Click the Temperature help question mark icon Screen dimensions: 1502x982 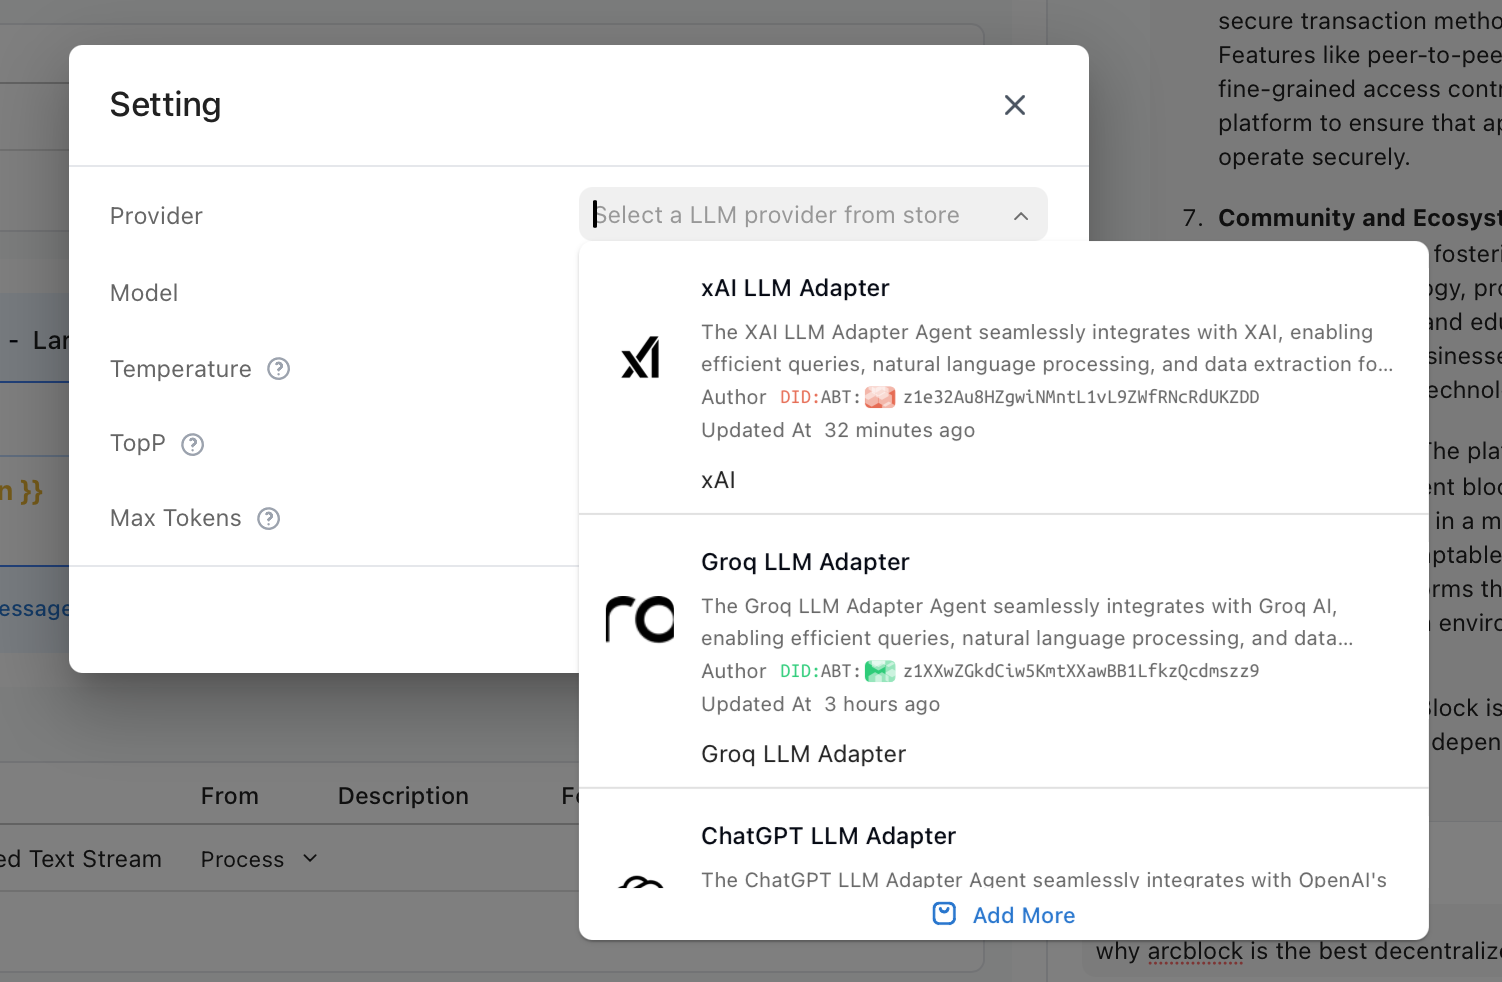pyautogui.click(x=279, y=369)
